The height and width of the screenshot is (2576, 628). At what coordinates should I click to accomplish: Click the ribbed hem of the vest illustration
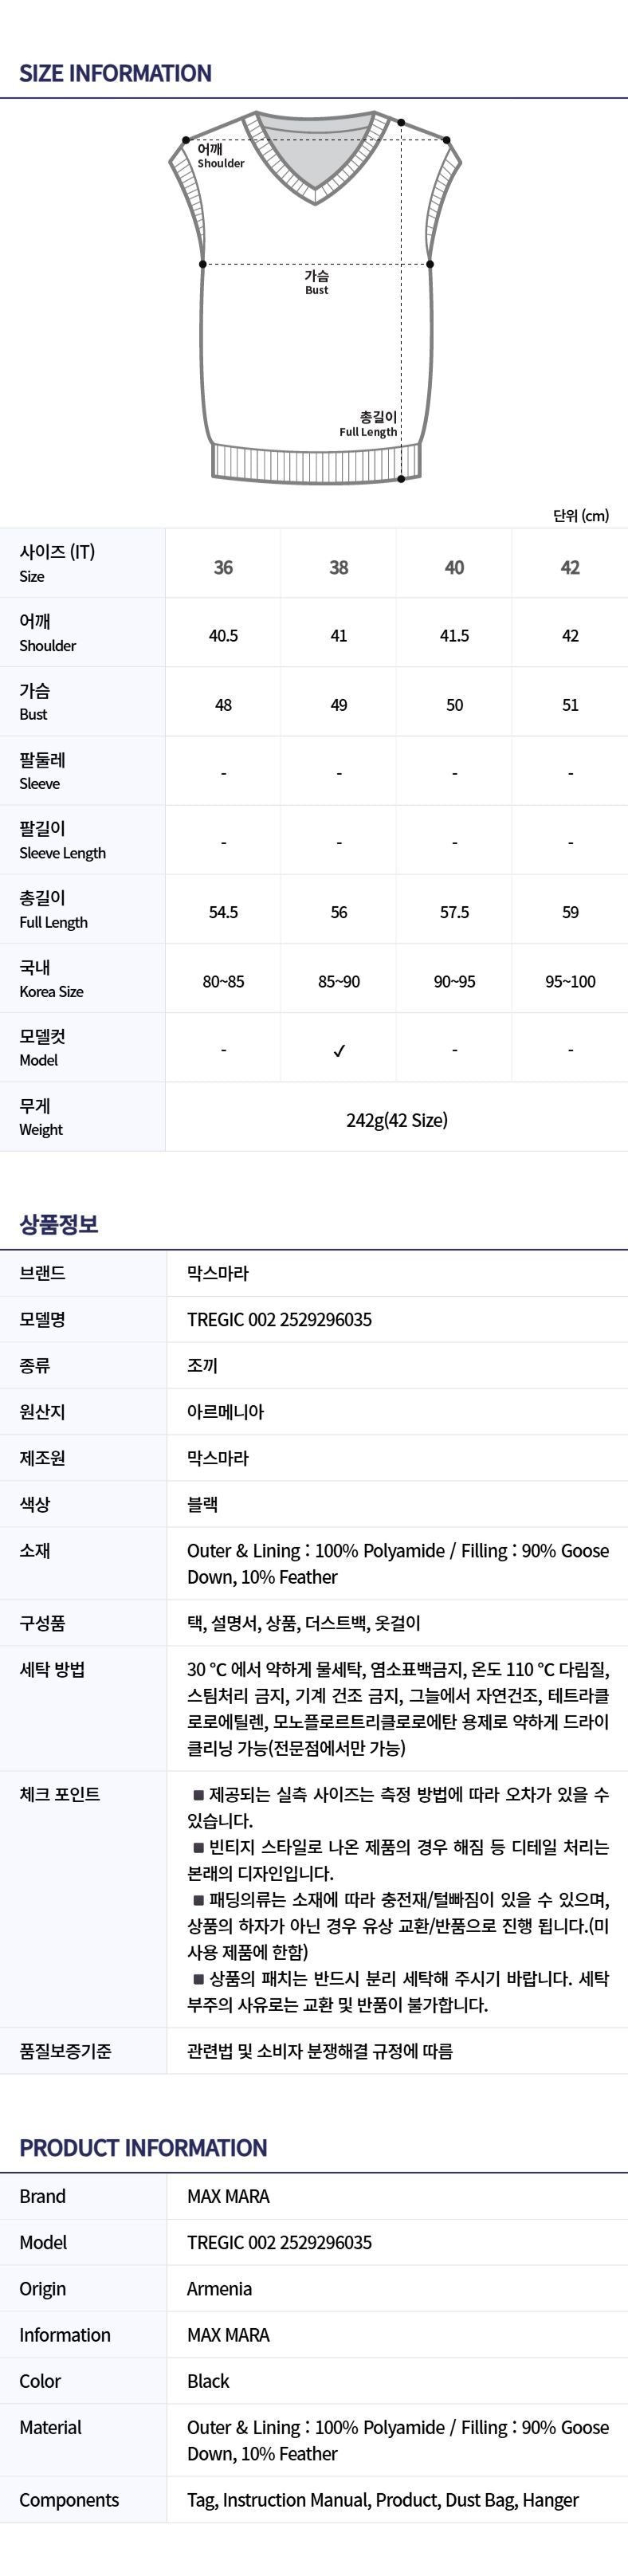(x=315, y=463)
